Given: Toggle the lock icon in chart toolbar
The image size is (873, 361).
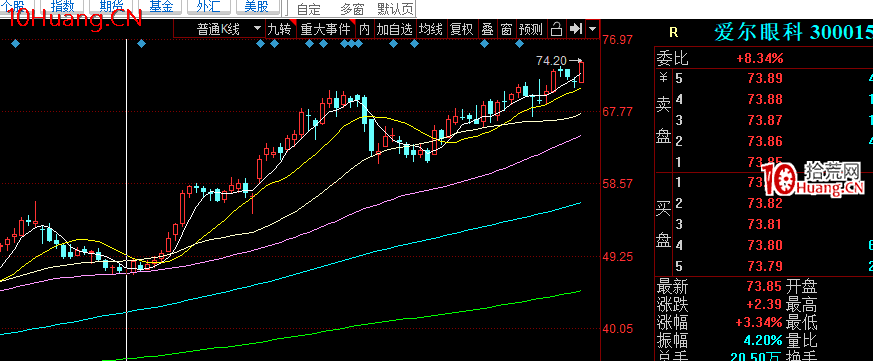Looking at the screenshot, I should (x=556, y=30).
